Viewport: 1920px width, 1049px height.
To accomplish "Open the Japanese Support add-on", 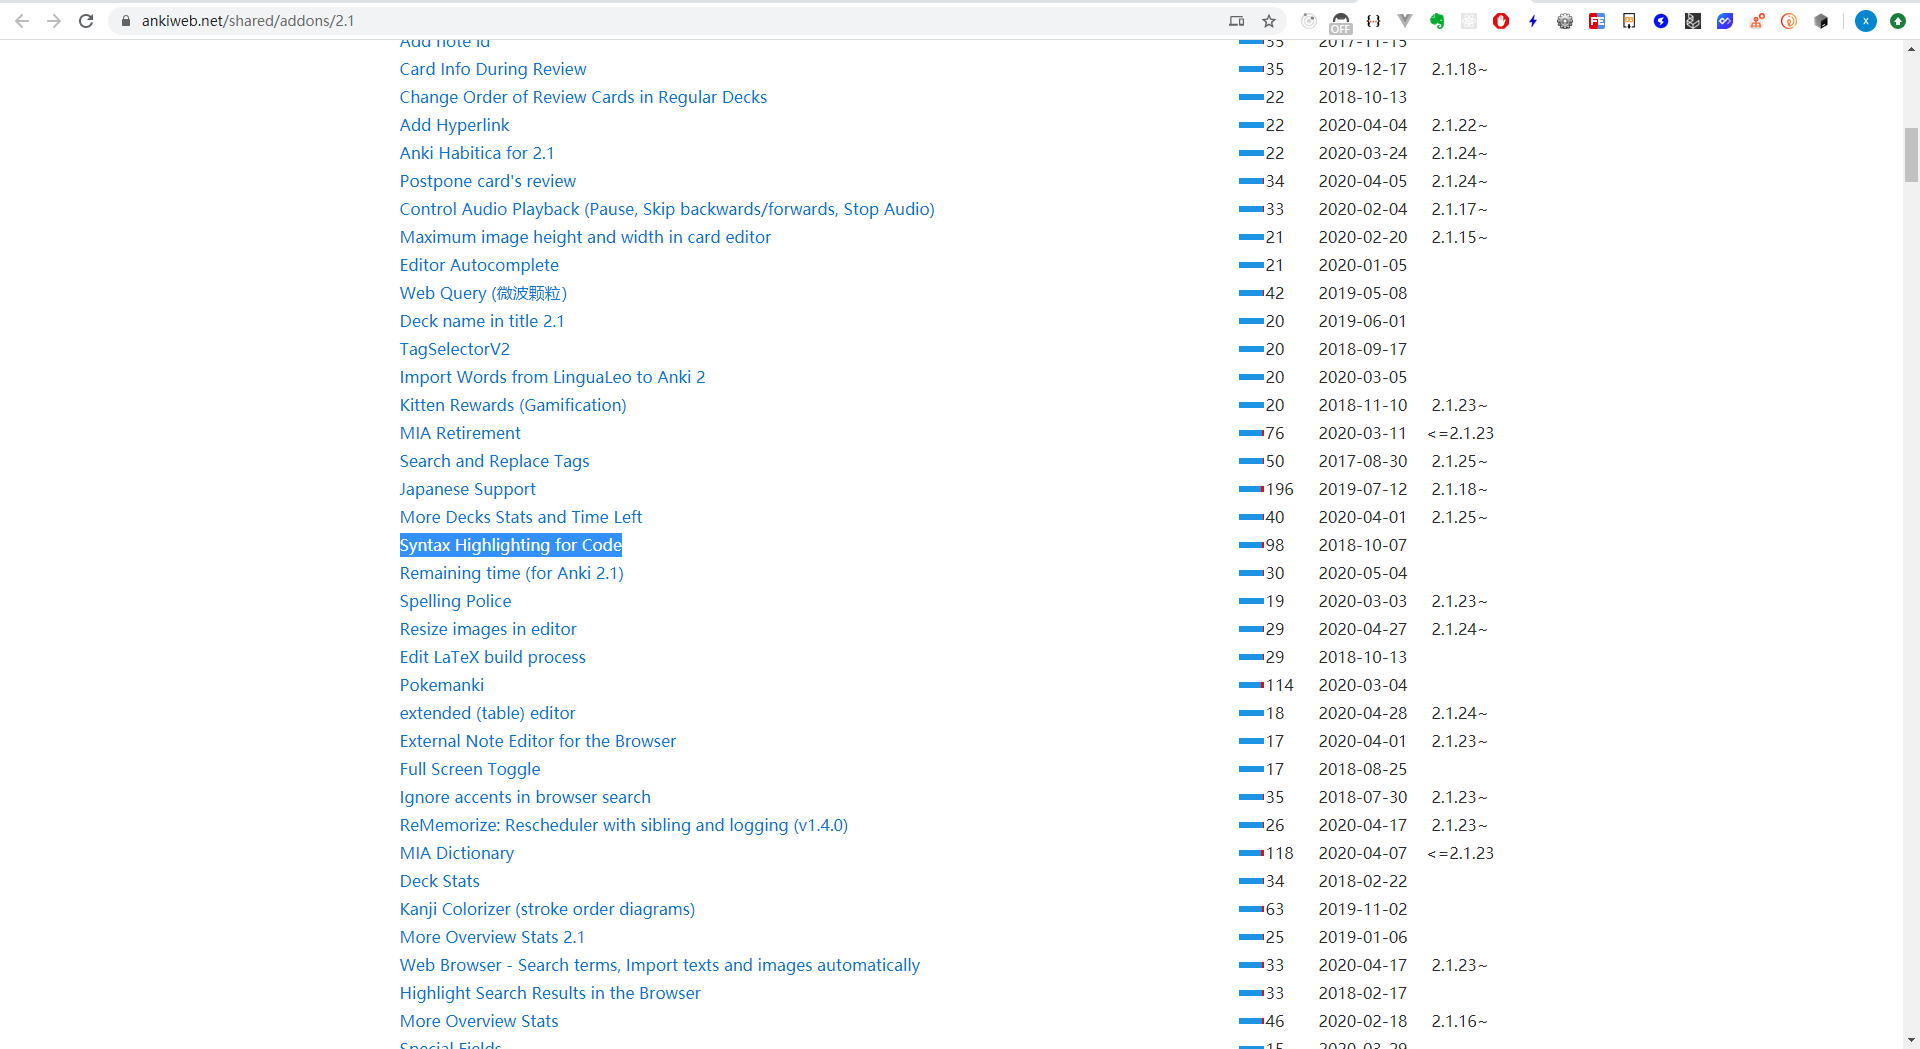I will click(468, 489).
